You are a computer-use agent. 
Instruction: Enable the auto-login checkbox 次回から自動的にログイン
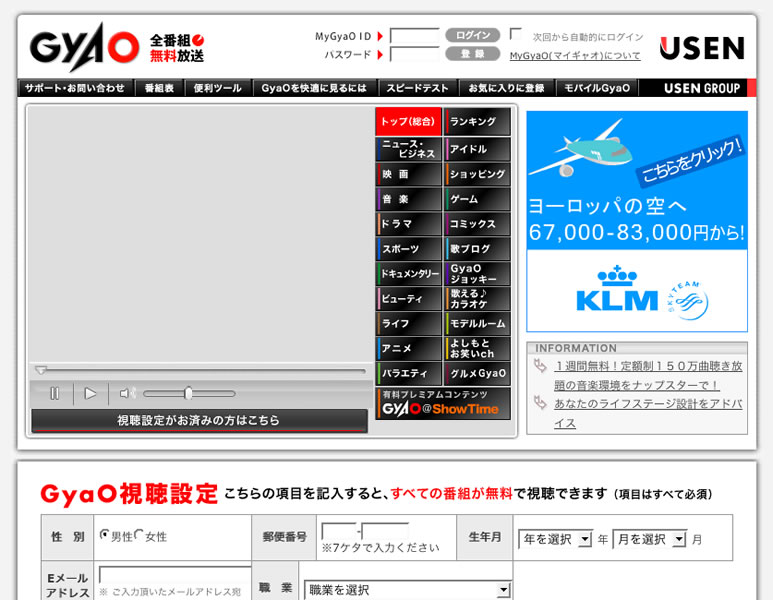click(516, 34)
